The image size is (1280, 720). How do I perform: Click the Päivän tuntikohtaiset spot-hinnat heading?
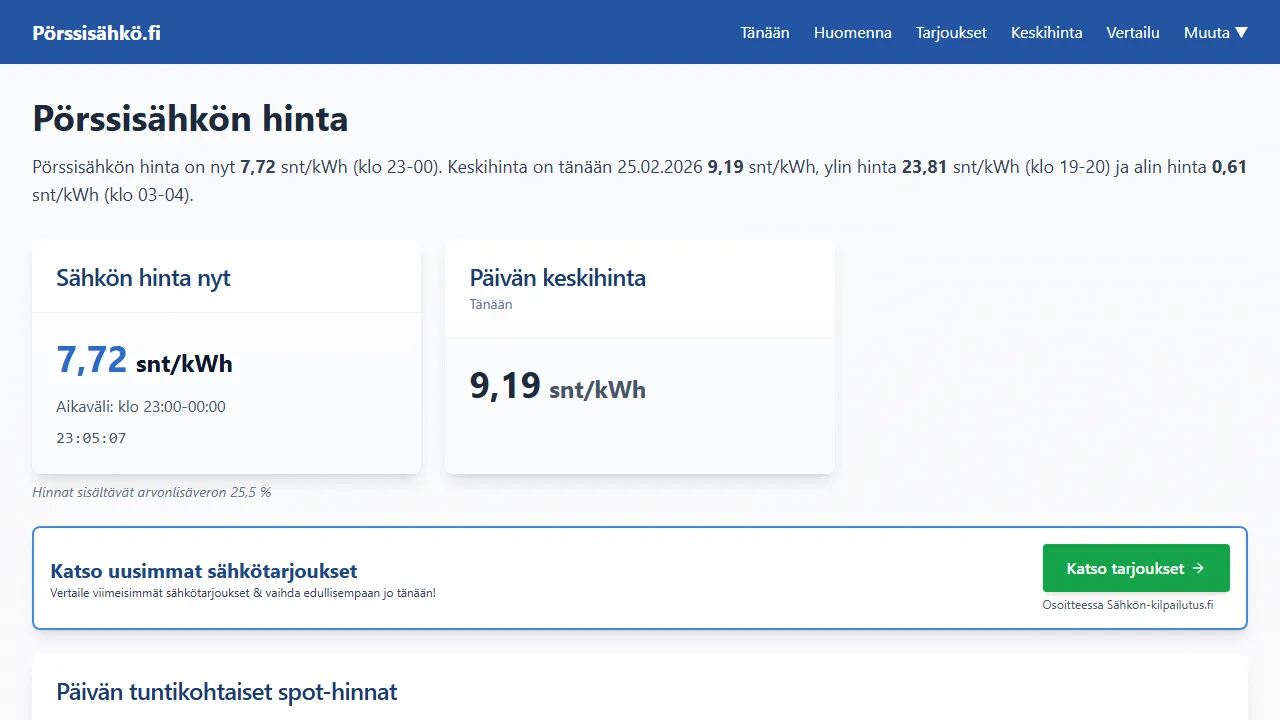tap(227, 691)
